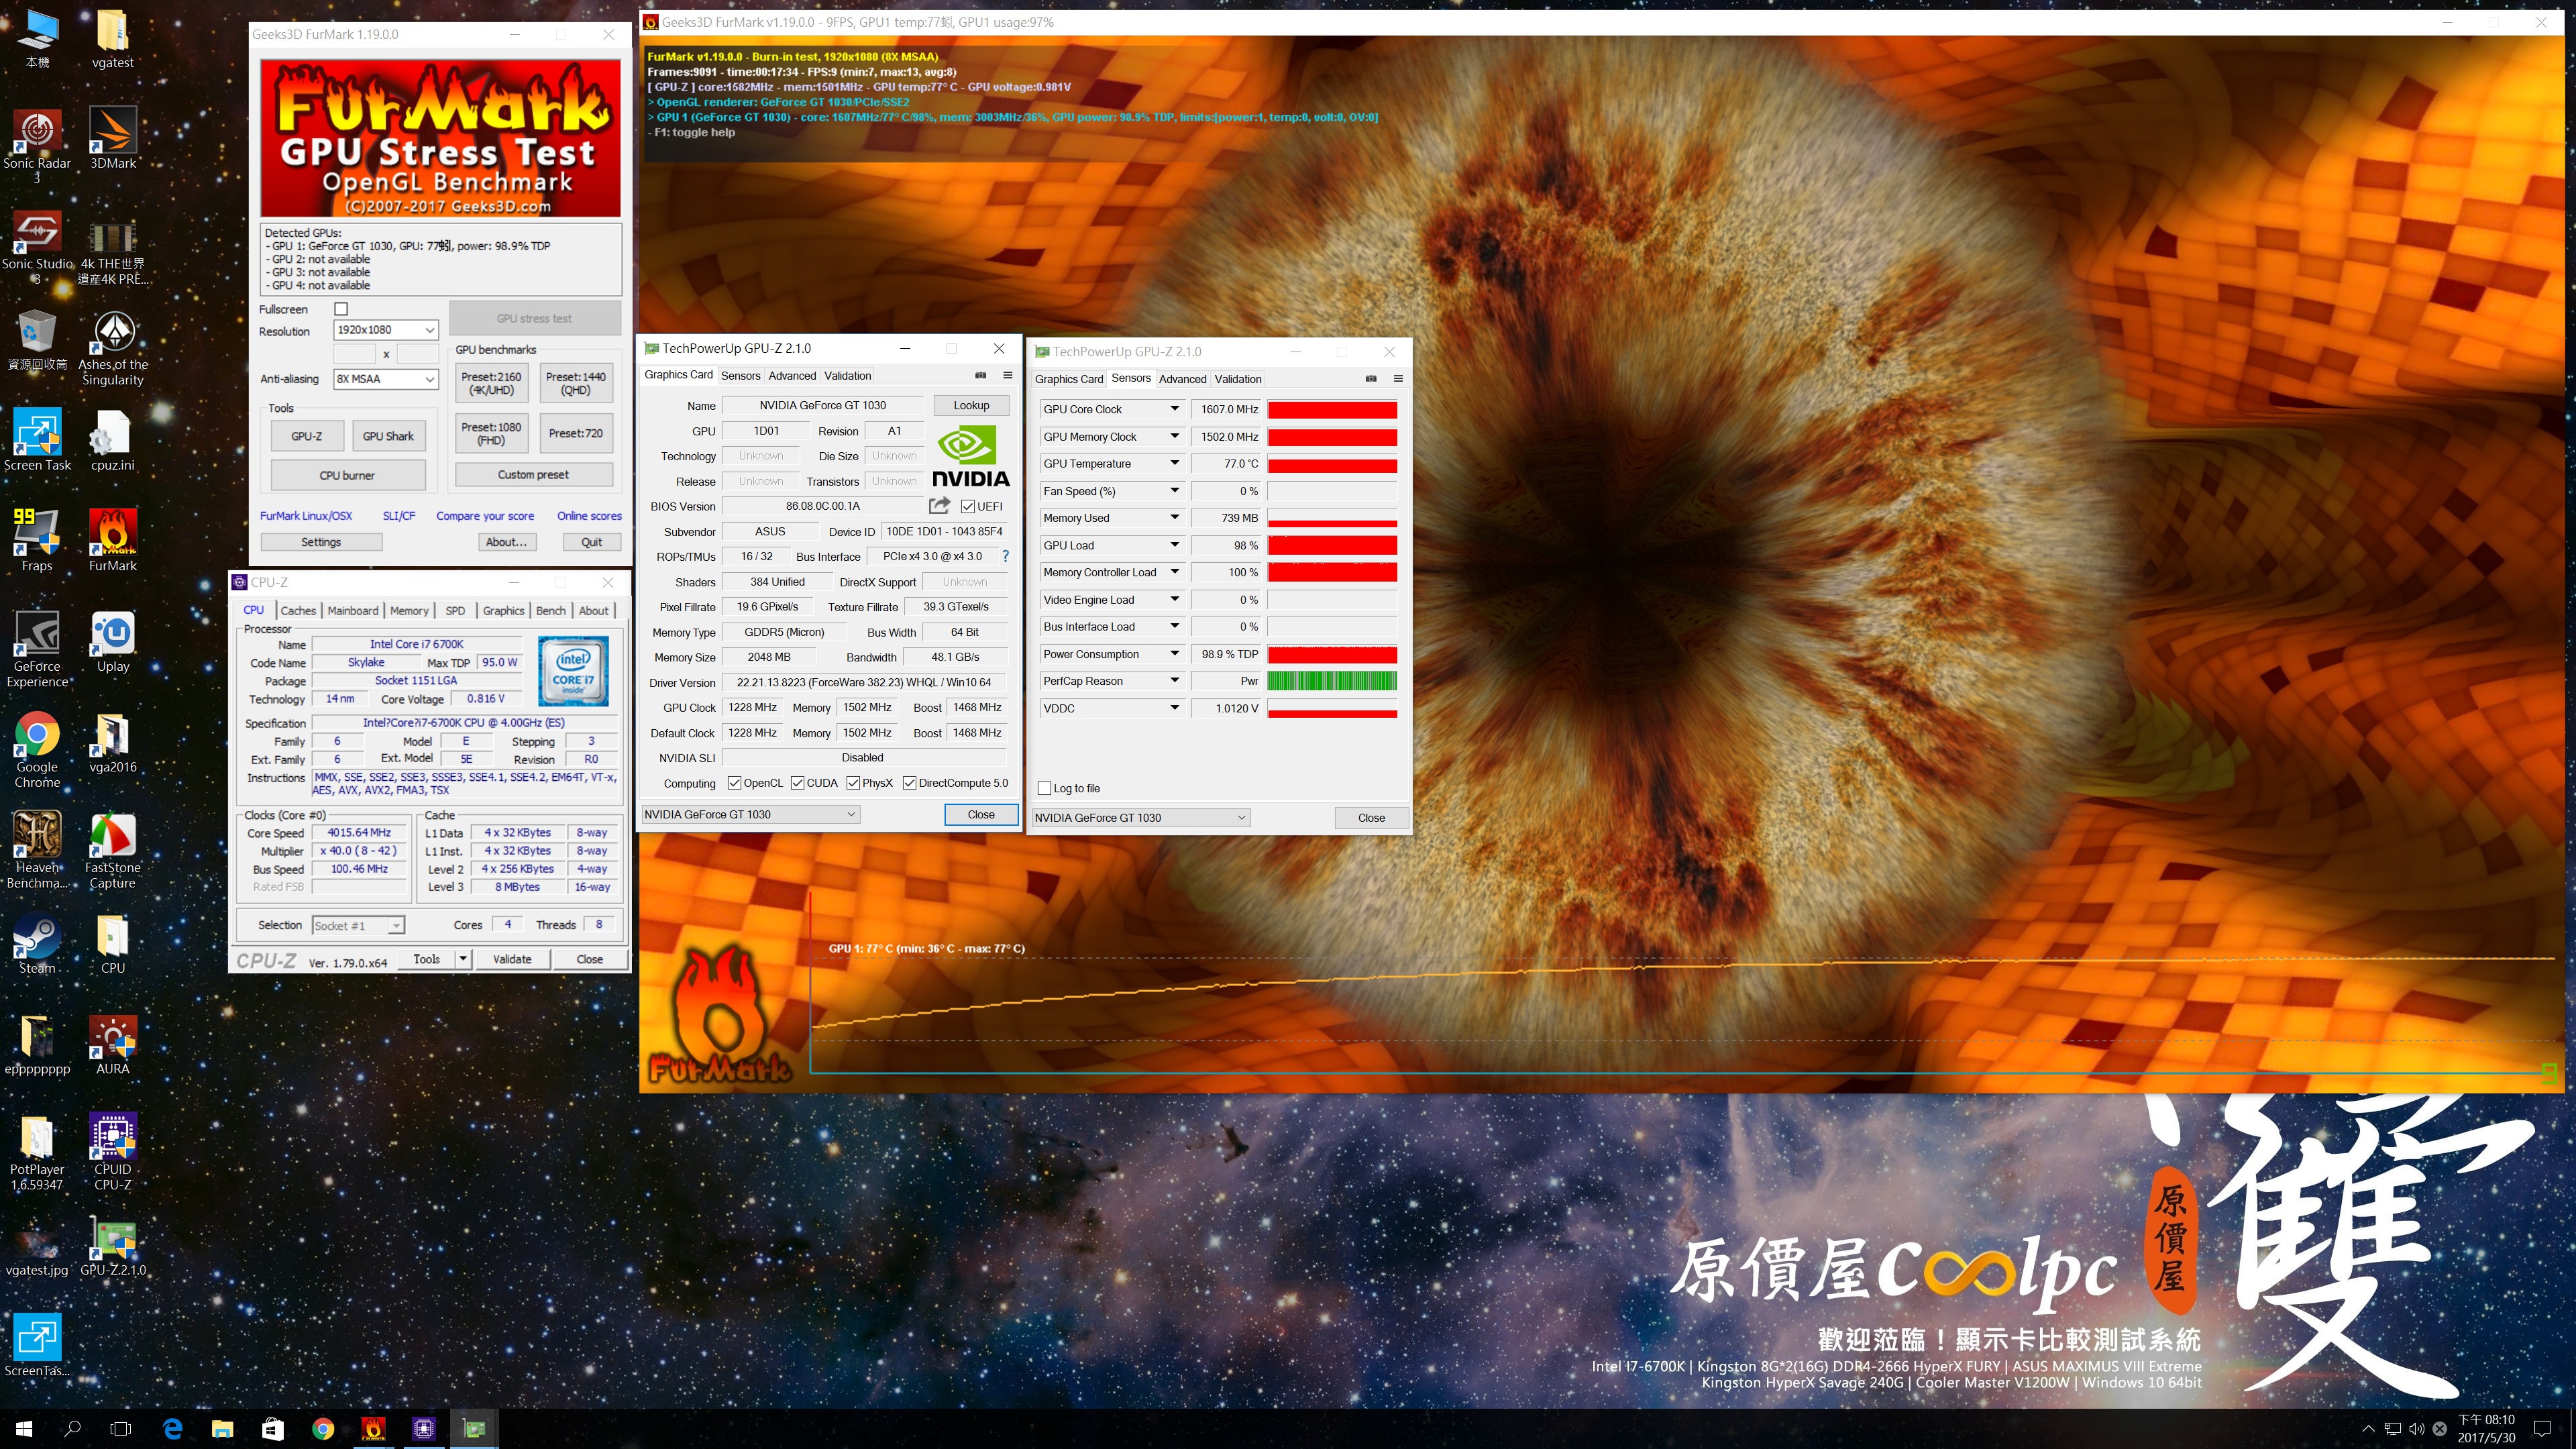Switch to the Bench tab in CPU-Z
The height and width of the screenshot is (1449, 2576).
tap(551, 611)
